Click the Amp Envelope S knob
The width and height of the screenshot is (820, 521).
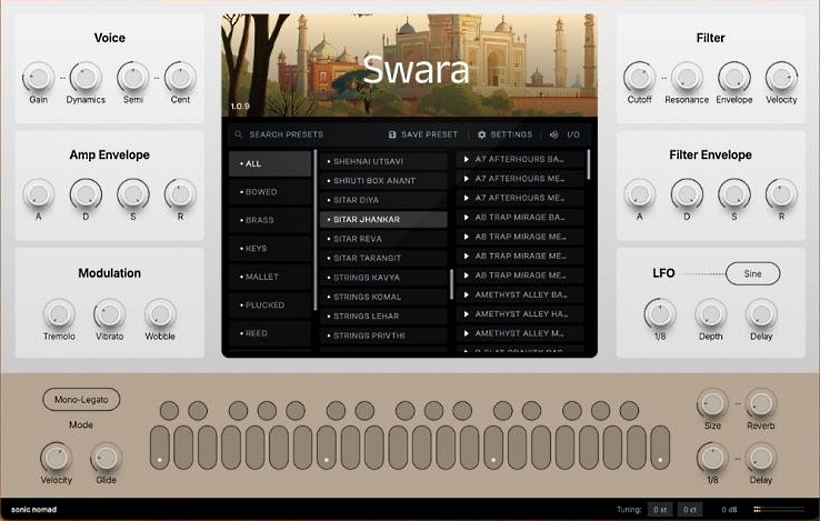[133, 194]
